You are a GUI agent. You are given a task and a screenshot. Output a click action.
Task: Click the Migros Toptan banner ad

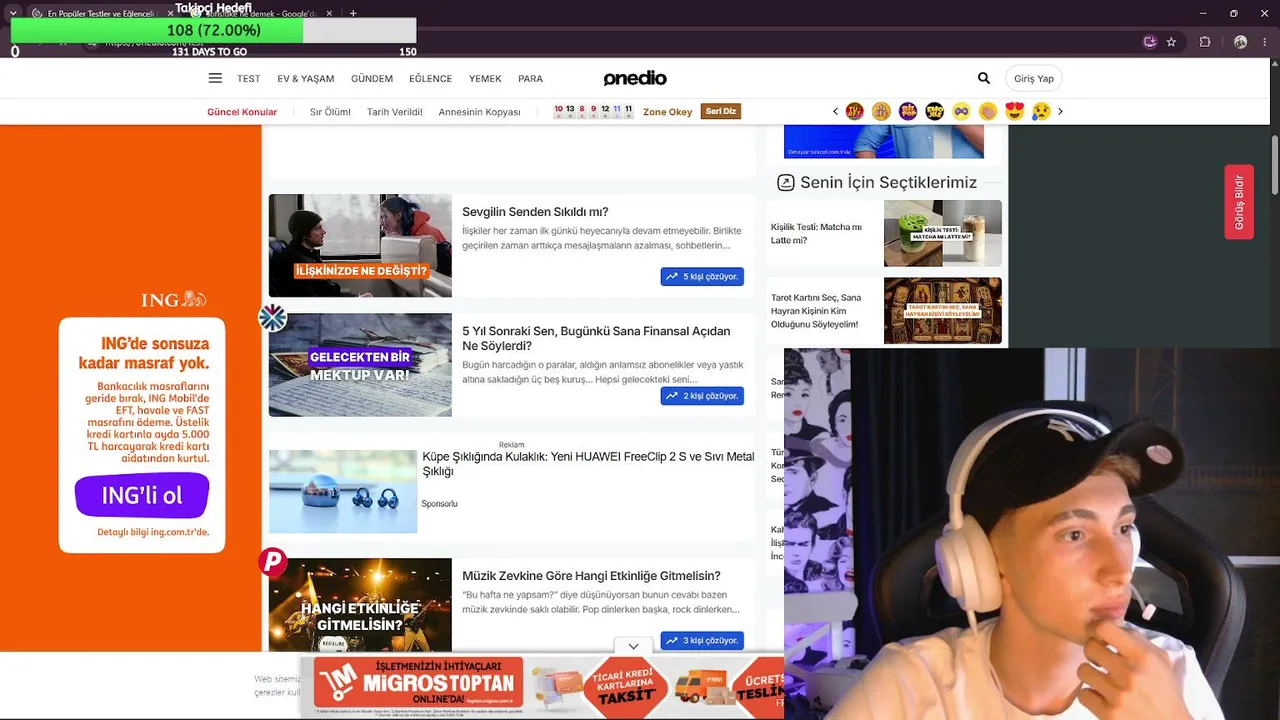[543, 686]
